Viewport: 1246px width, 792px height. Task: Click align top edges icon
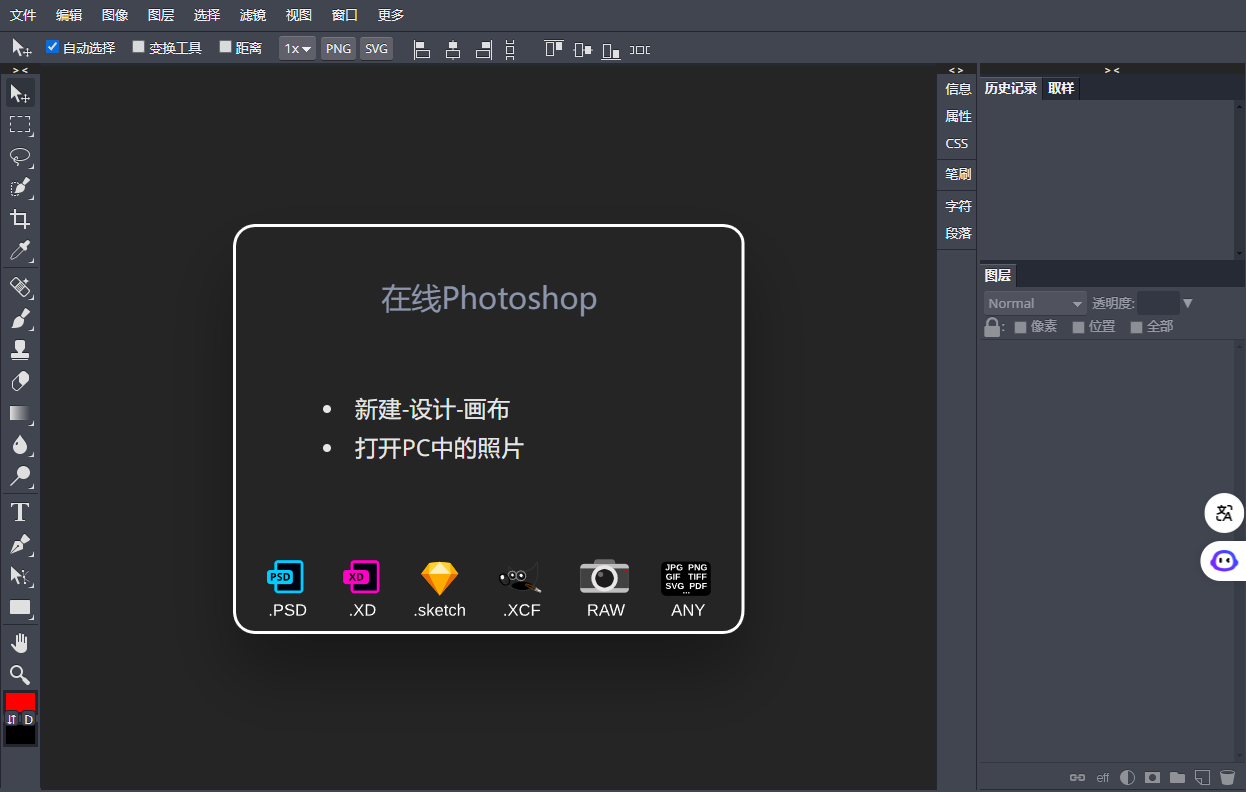point(553,49)
